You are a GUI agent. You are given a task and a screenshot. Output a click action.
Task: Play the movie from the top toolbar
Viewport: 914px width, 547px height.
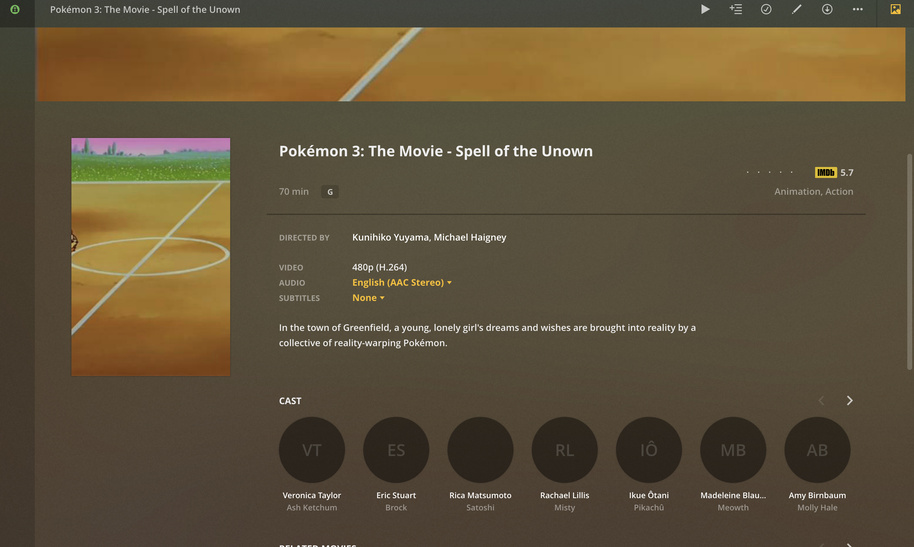tap(705, 9)
